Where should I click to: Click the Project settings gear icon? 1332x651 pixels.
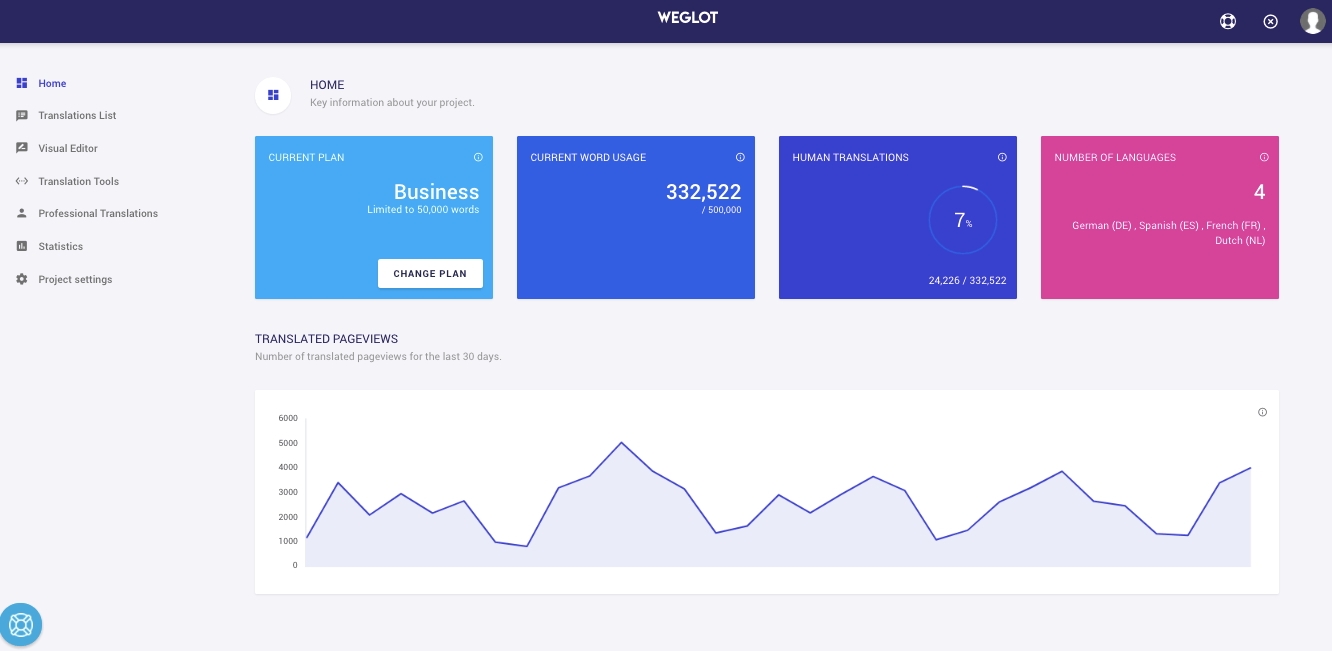pos(22,279)
